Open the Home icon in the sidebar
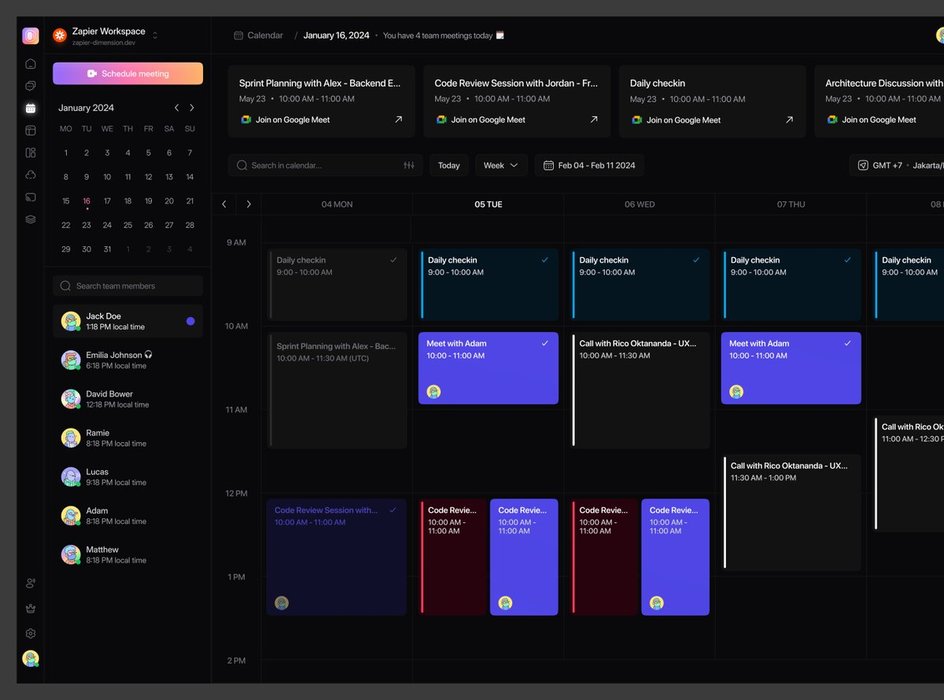Screen dimensions: 944x700 31,63
